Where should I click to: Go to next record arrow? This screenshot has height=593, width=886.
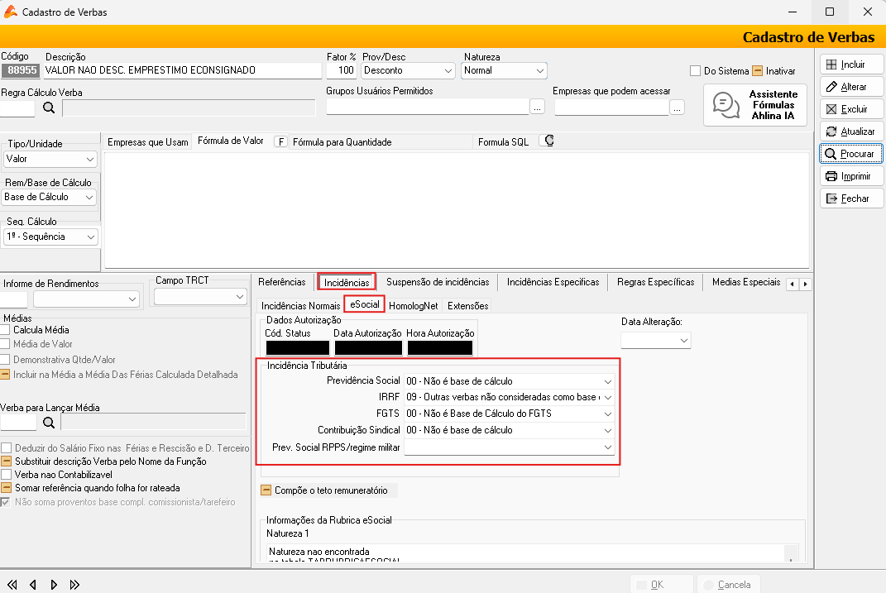(54, 585)
